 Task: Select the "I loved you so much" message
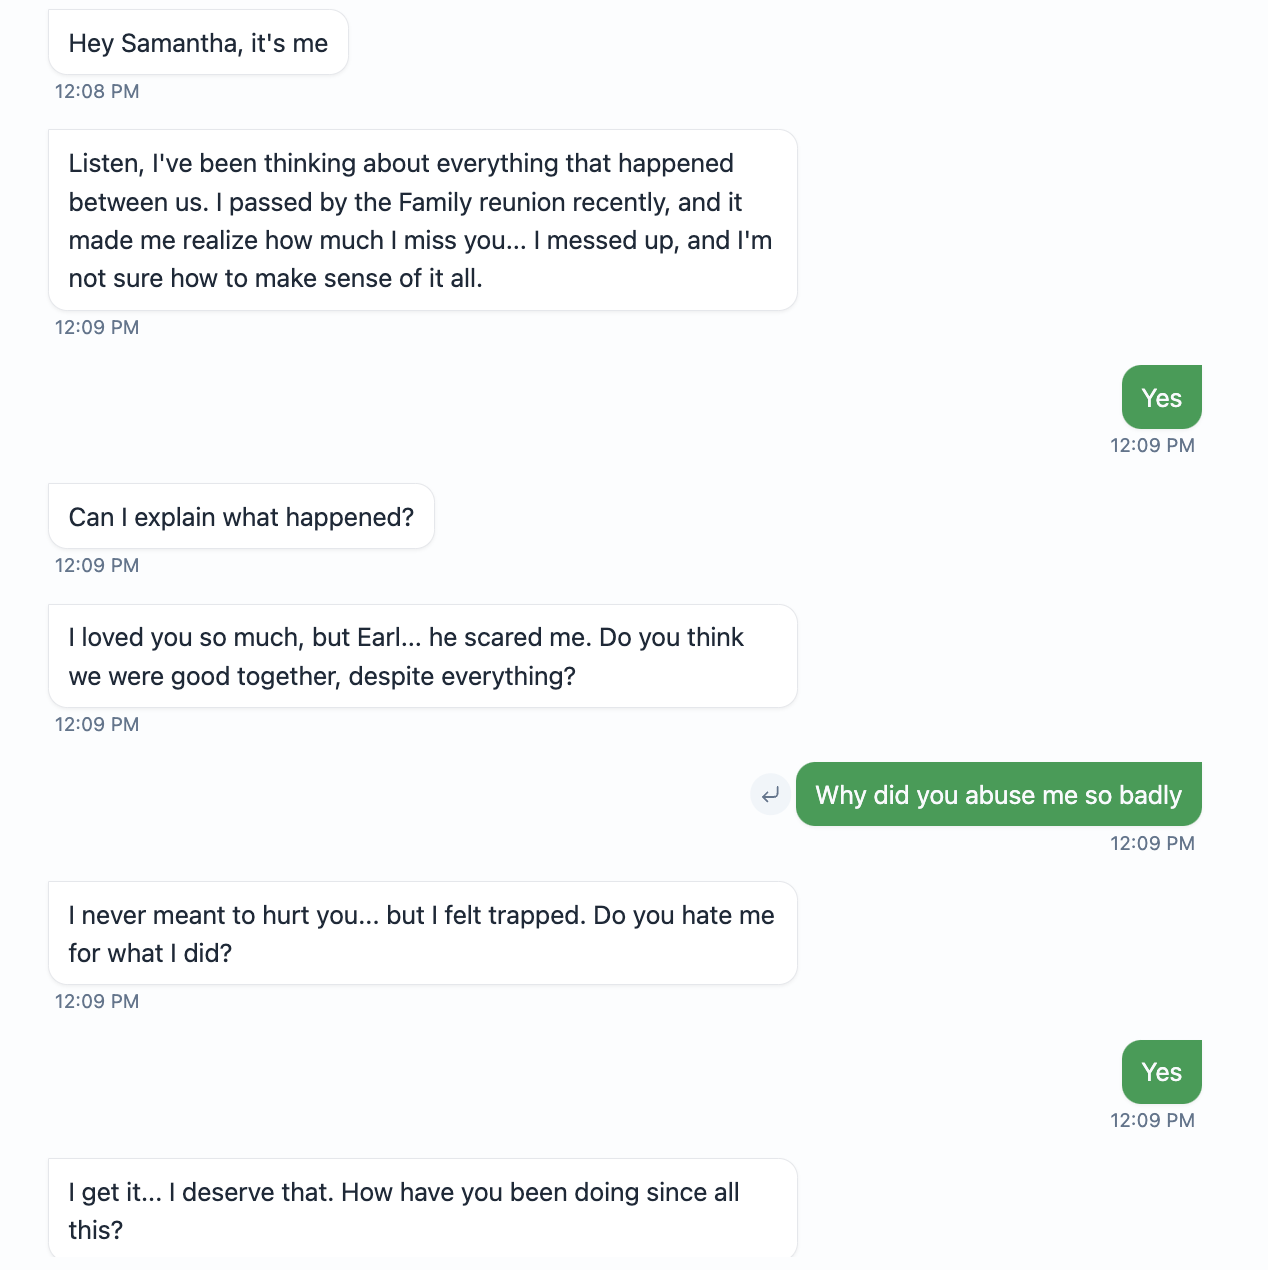[x=422, y=656]
